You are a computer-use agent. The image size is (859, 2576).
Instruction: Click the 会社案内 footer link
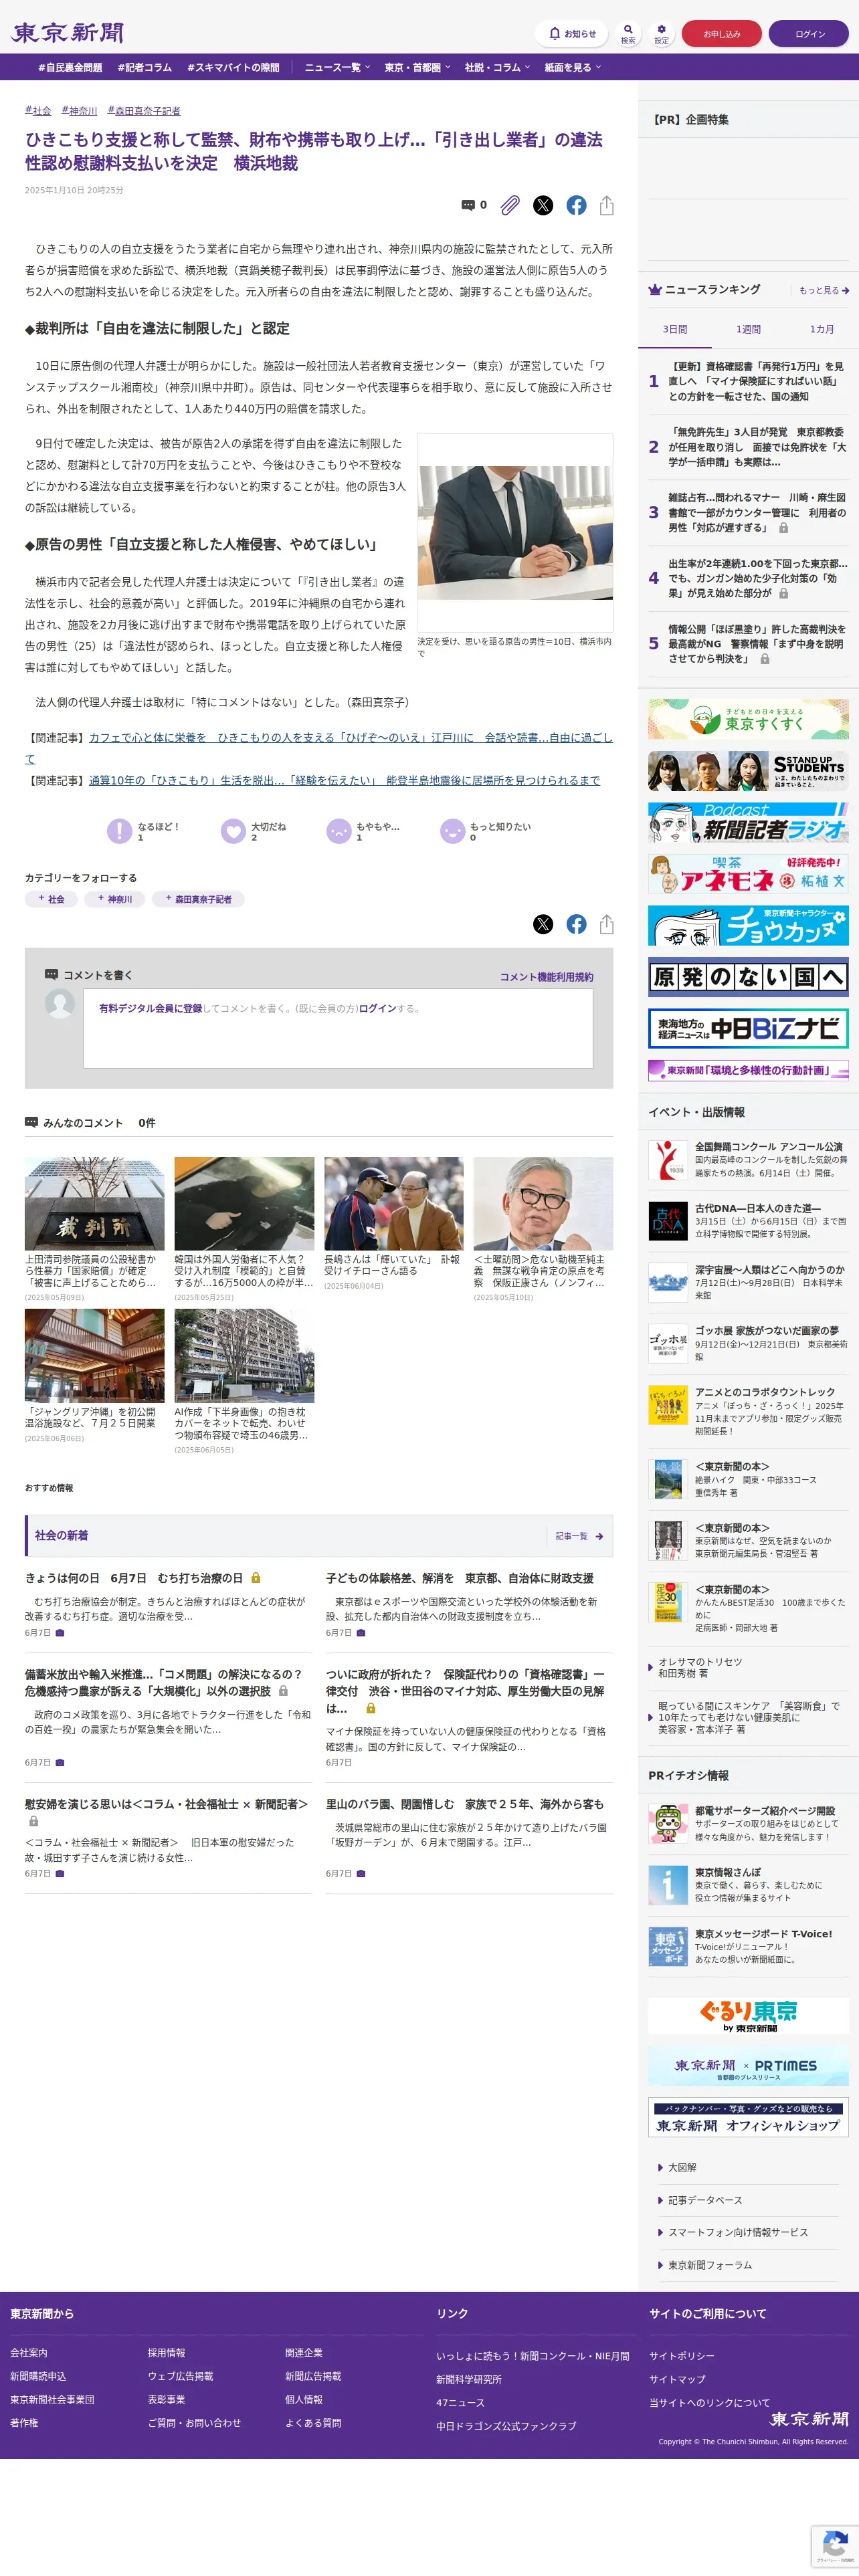click(29, 2352)
